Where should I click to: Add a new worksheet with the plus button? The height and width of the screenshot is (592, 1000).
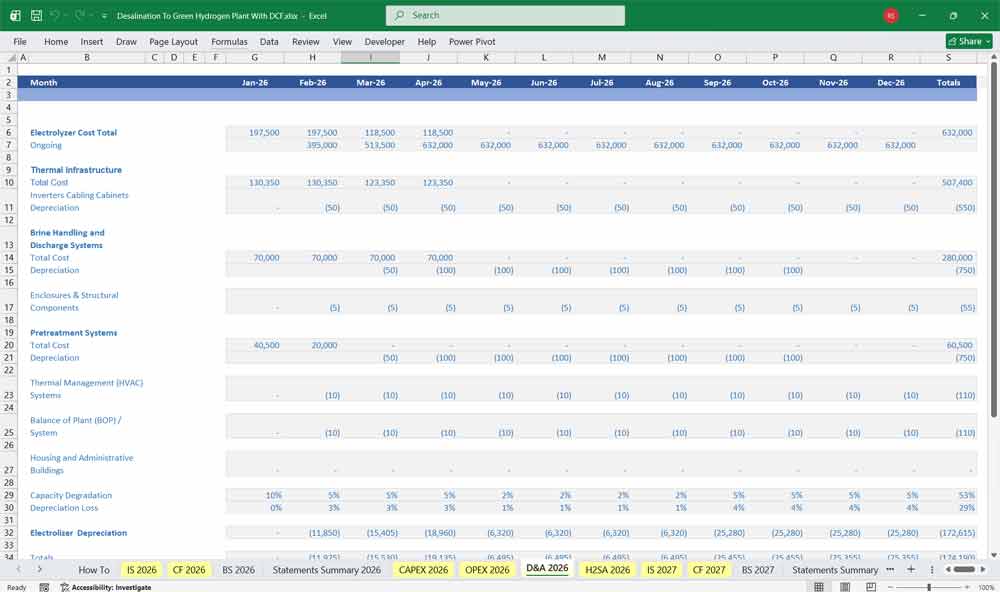point(911,569)
